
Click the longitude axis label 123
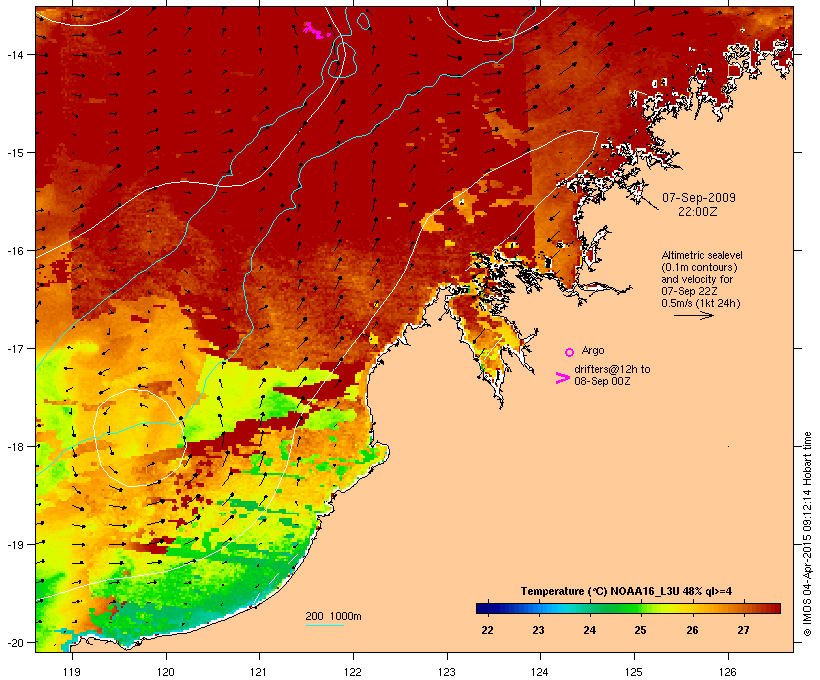point(447,672)
